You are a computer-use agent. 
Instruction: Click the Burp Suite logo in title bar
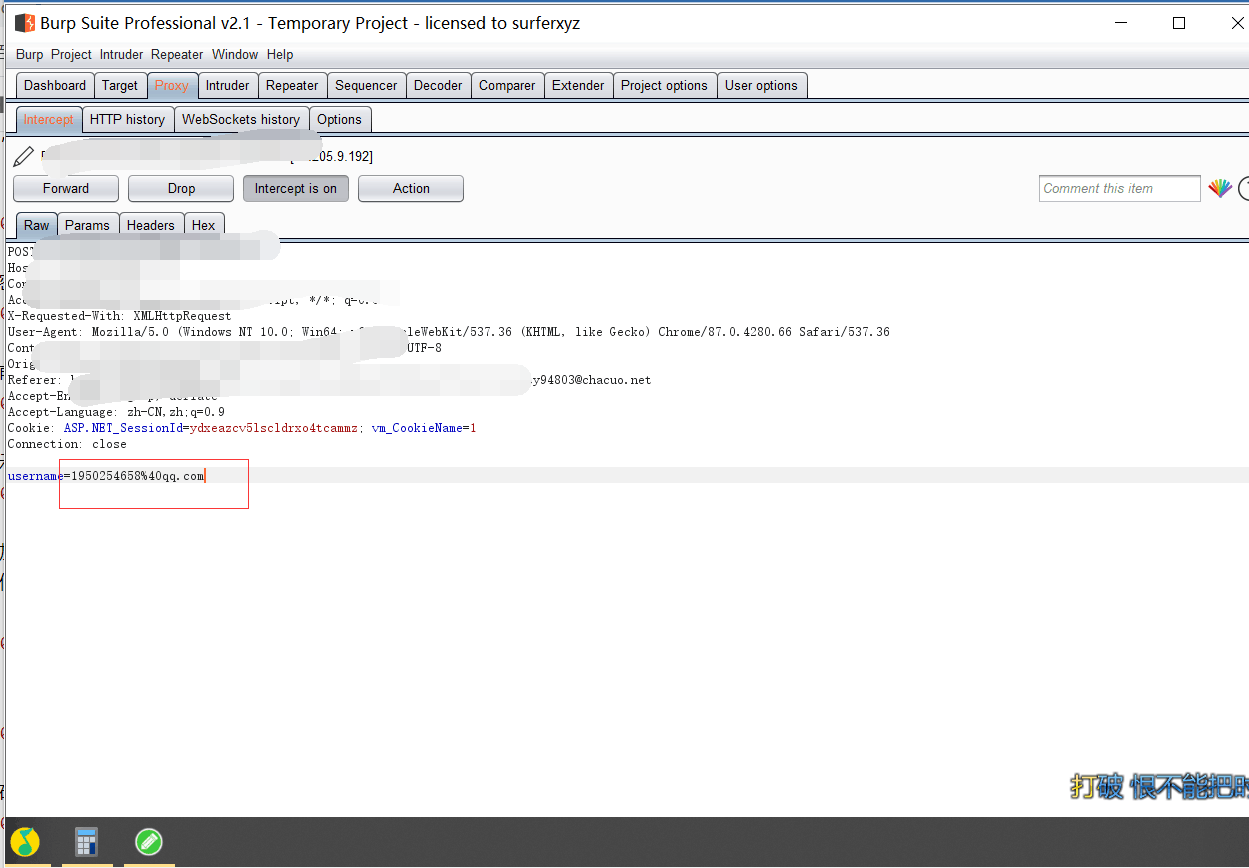(25, 23)
